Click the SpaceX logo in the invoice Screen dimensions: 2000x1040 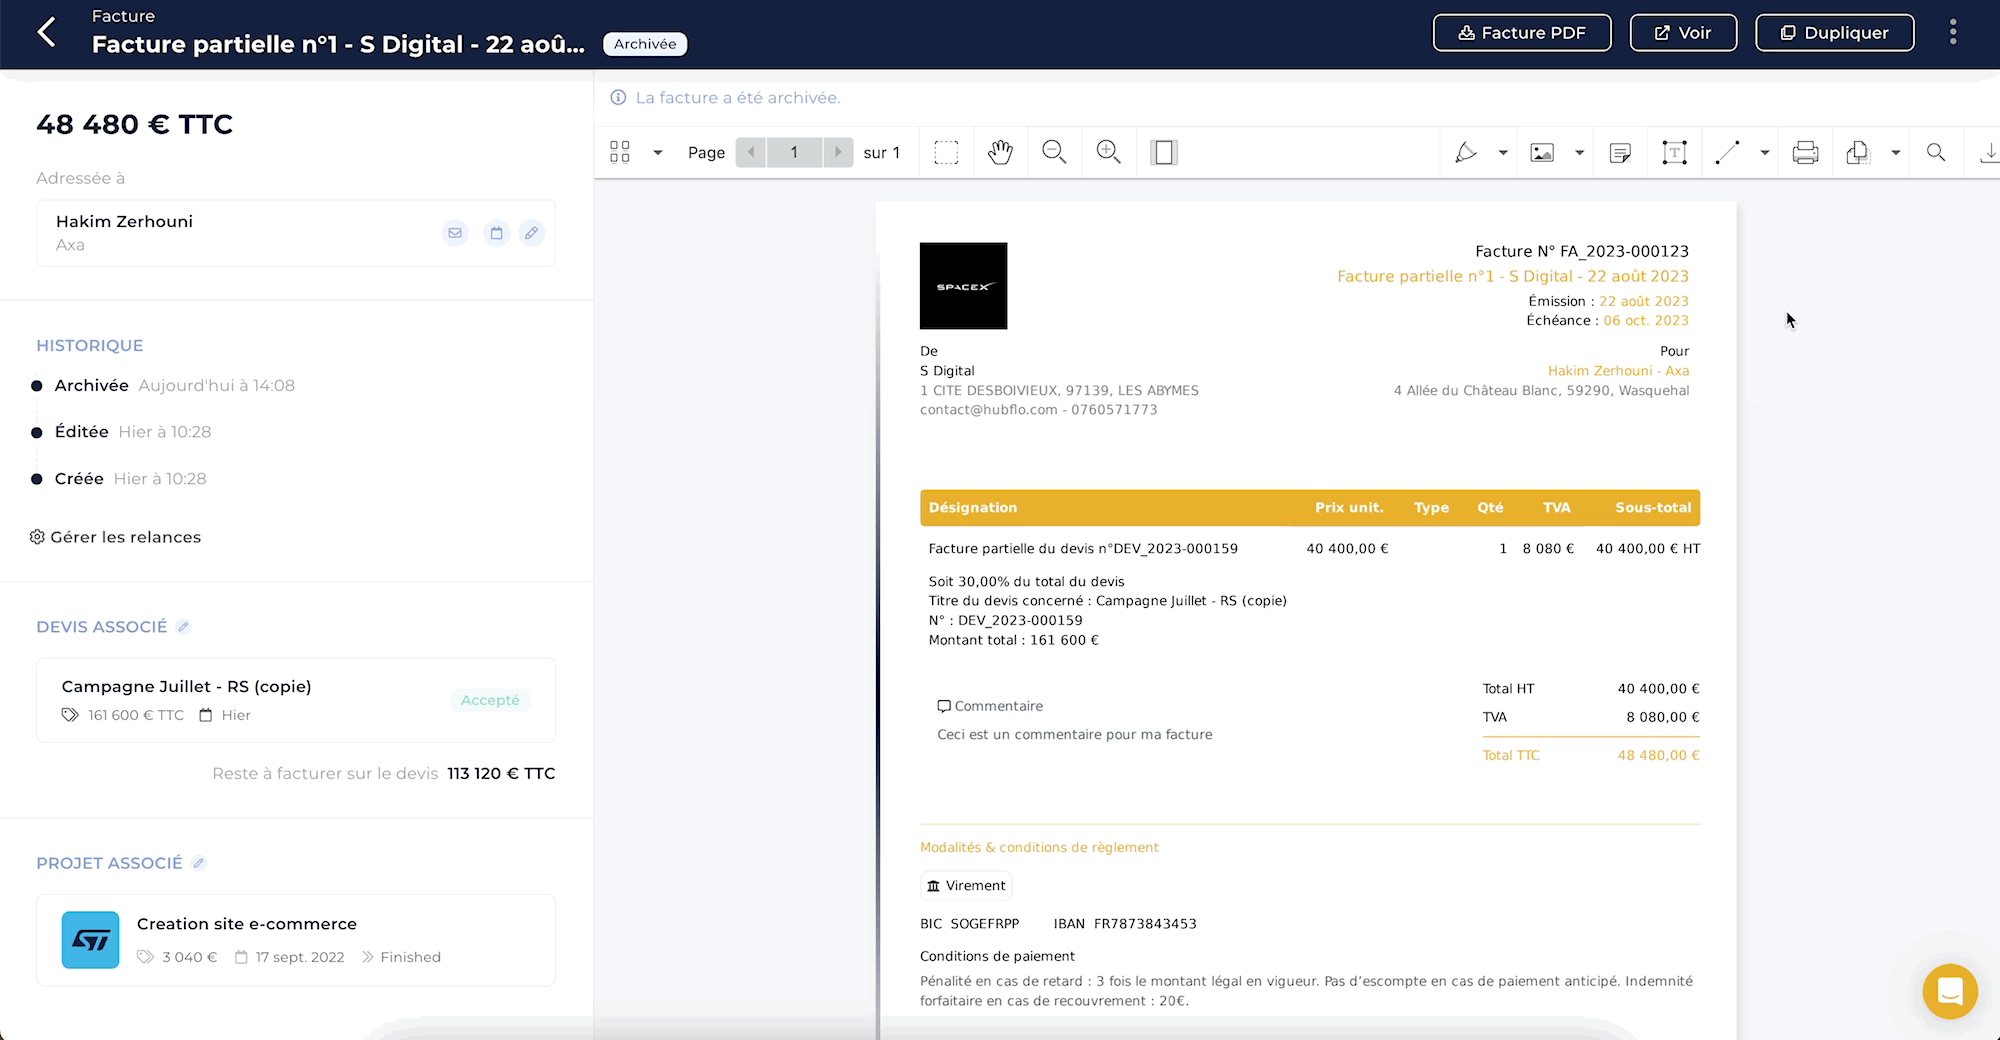point(963,286)
